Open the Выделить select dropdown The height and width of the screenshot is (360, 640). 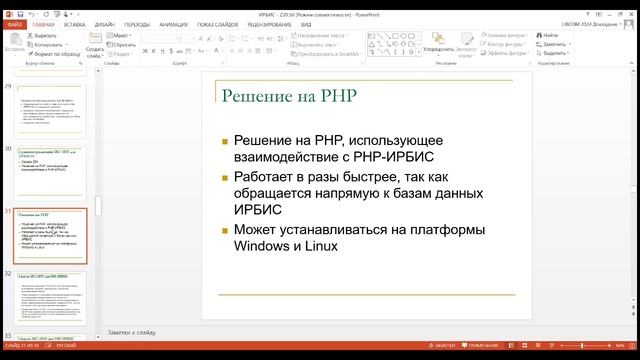pyautogui.click(x=553, y=53)
